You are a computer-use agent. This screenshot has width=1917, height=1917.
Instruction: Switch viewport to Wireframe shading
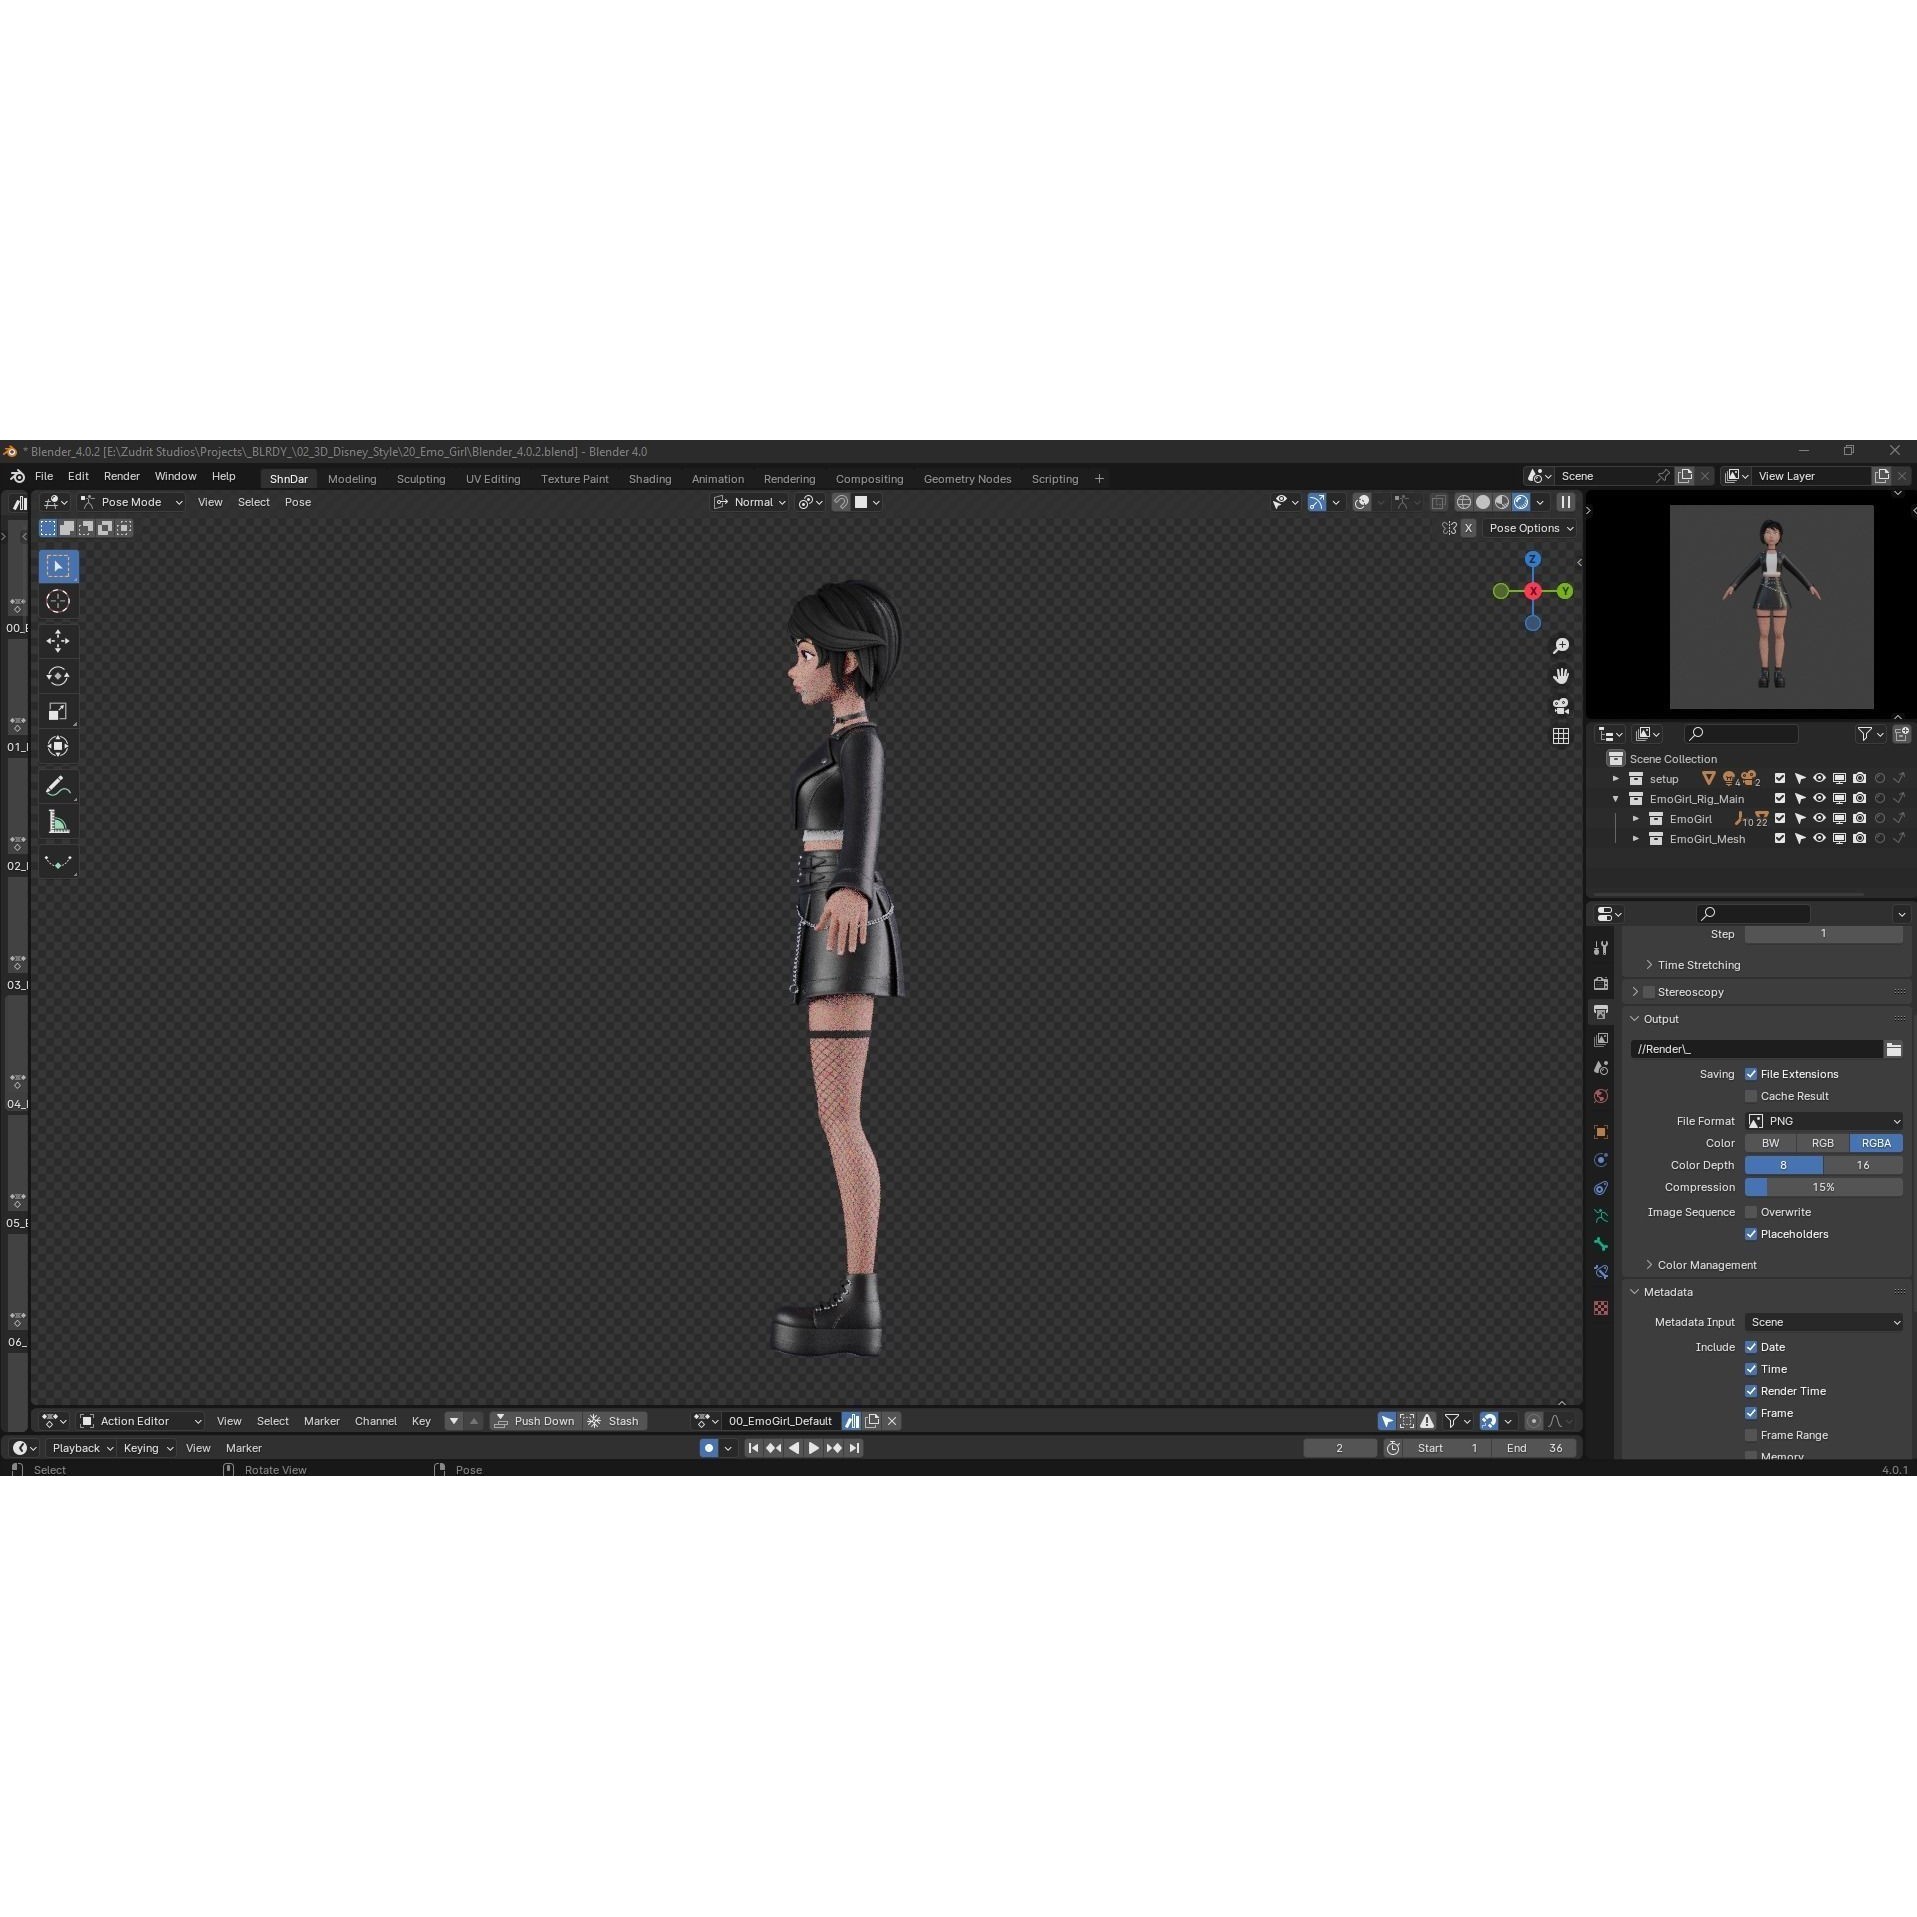click(1463, 502)
